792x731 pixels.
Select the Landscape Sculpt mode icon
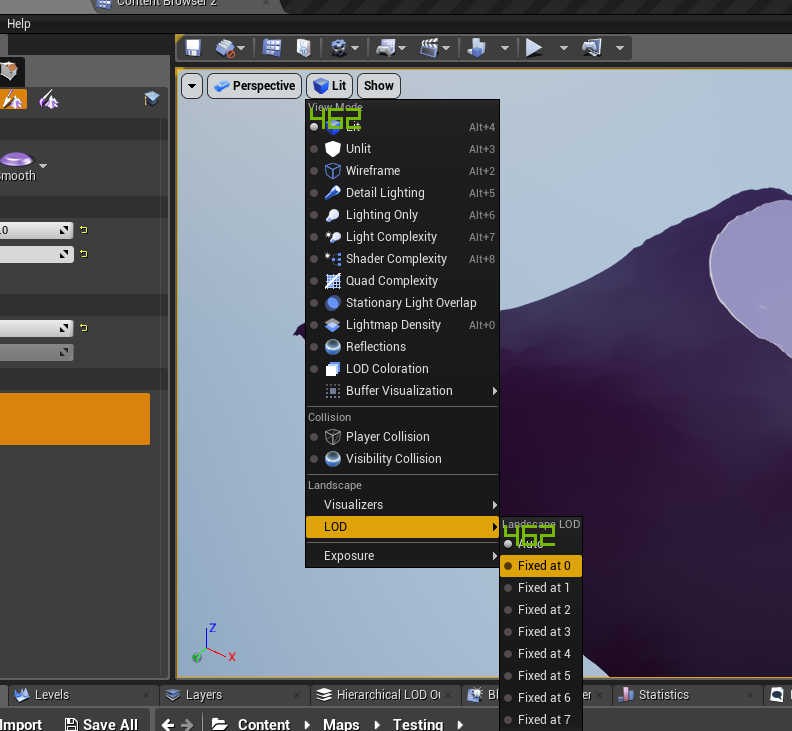(x=13, y=100)
